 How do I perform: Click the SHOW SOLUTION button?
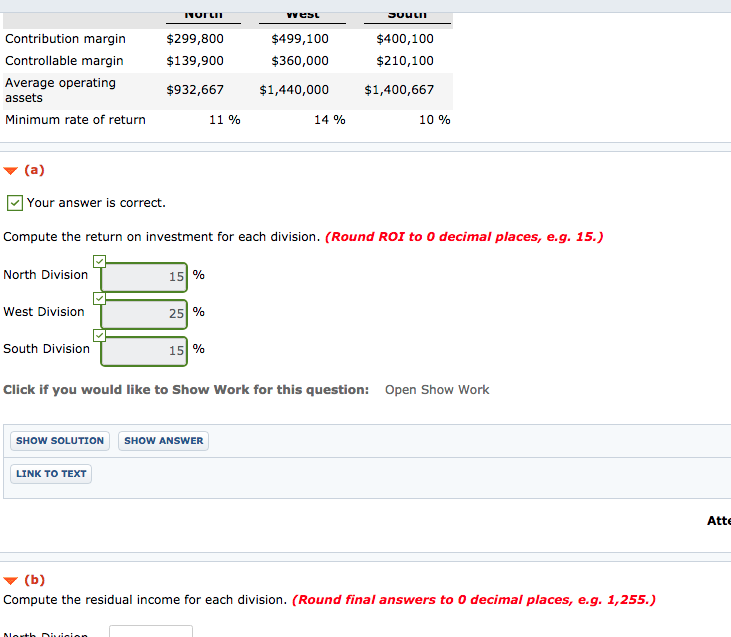60,441
